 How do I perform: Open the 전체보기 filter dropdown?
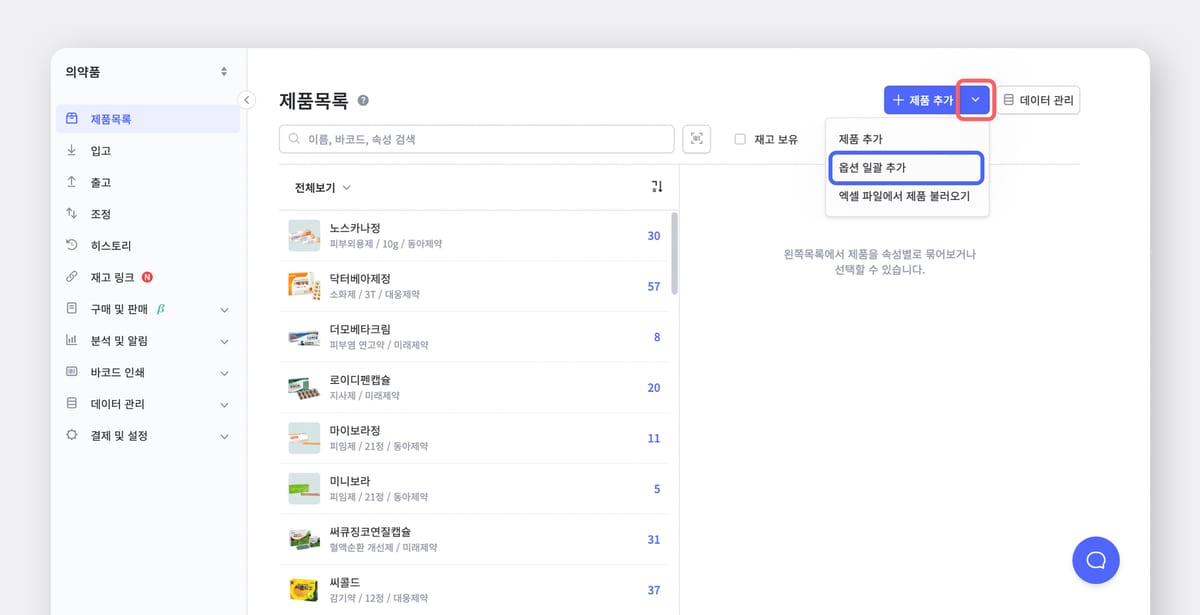click(322, 187)
